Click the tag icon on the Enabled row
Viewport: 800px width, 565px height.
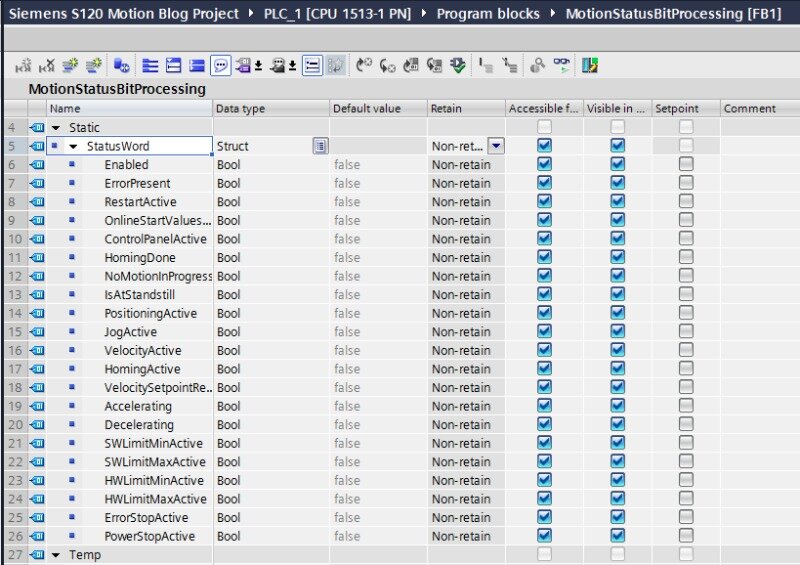click(x=38, y=165)
